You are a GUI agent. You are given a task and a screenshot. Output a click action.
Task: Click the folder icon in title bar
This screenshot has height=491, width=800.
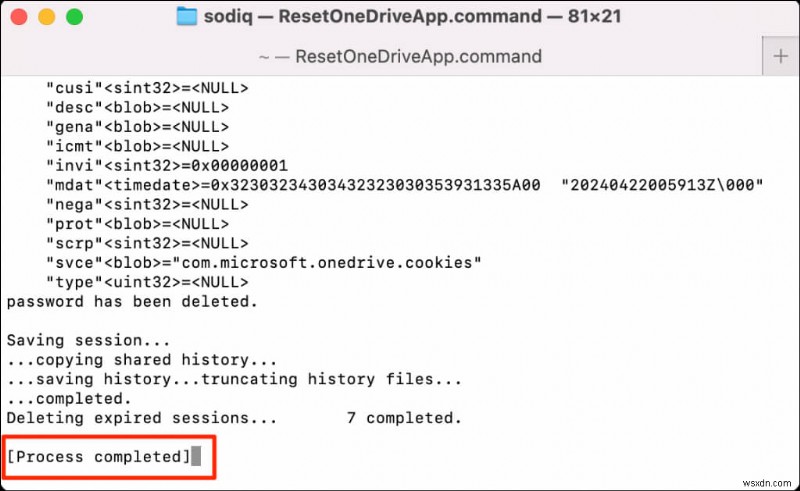pos(187,16)
